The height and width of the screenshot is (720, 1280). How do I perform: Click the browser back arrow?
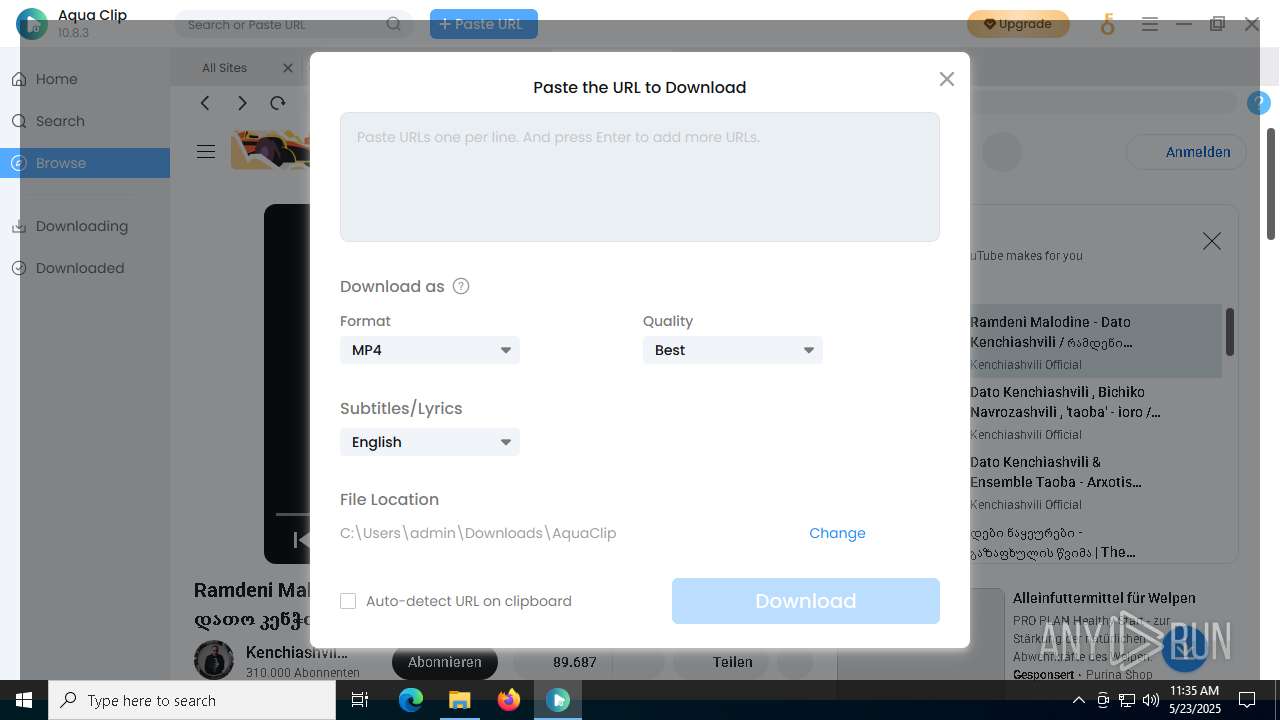pyautogui.click(x=205, y=103)
